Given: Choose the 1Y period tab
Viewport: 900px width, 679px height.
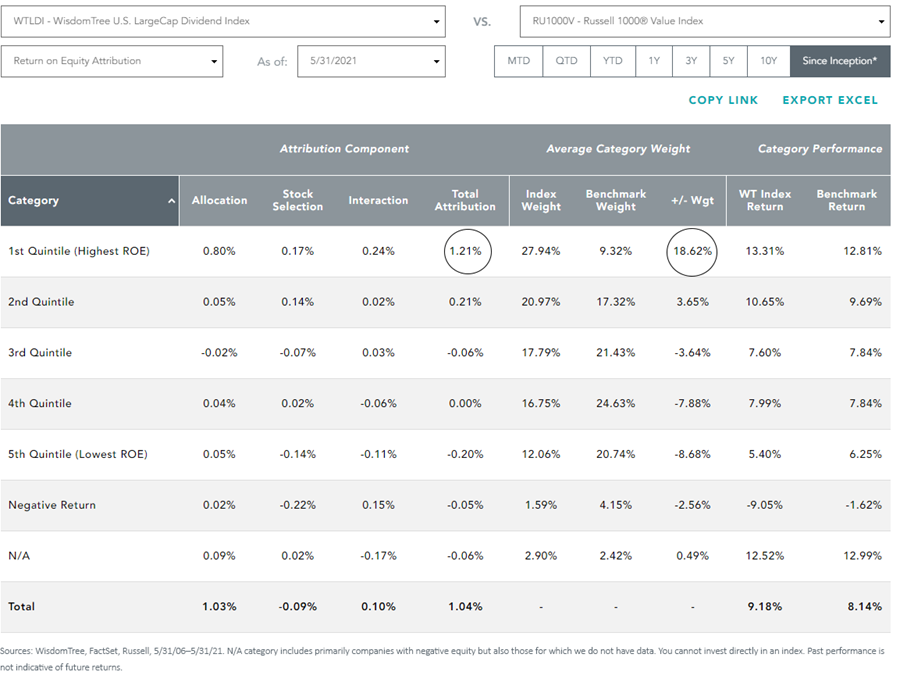Looking at the screenshot, I should [654, 61].
